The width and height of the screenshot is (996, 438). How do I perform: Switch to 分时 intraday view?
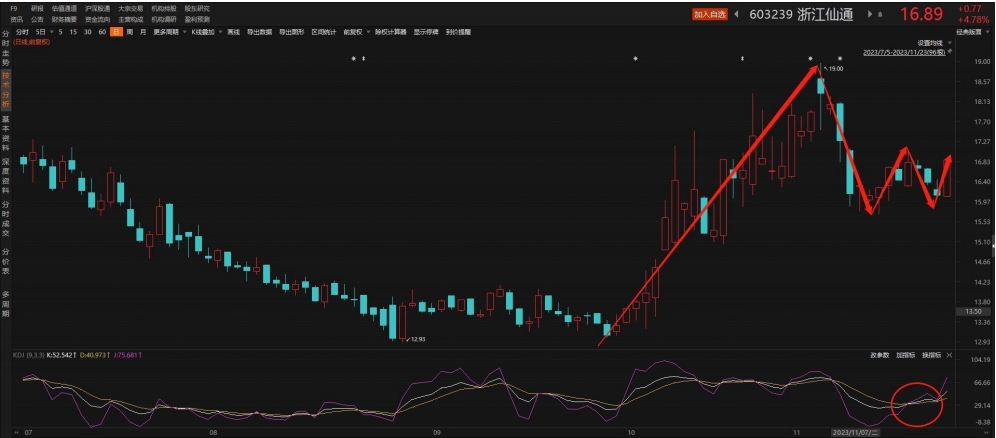[22, 32]
